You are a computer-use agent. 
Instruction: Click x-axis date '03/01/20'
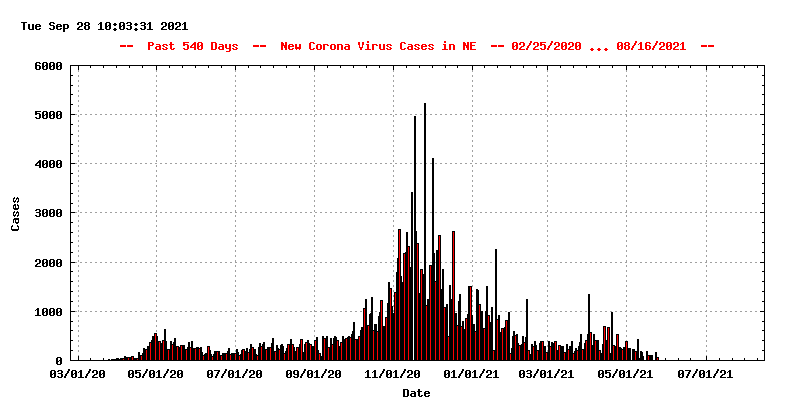(x=77, y=374)
